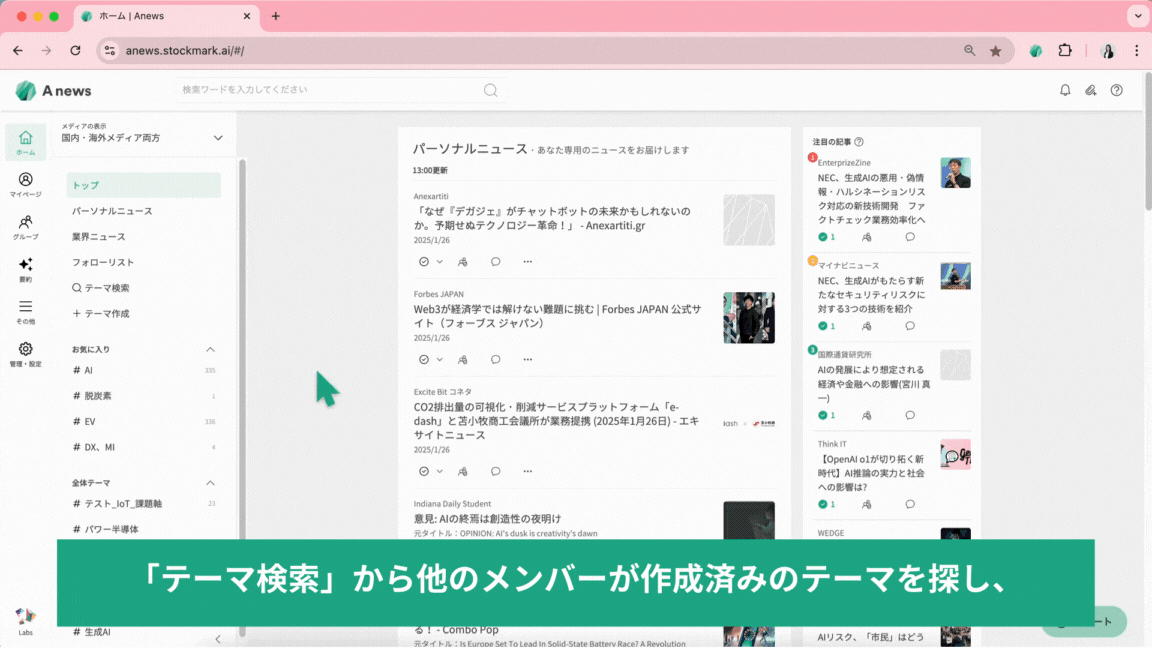Toggle the check mark on the EnterprizeZine featured article
Viewport: 1152px width, 648px height.
(x=823, y=237)
